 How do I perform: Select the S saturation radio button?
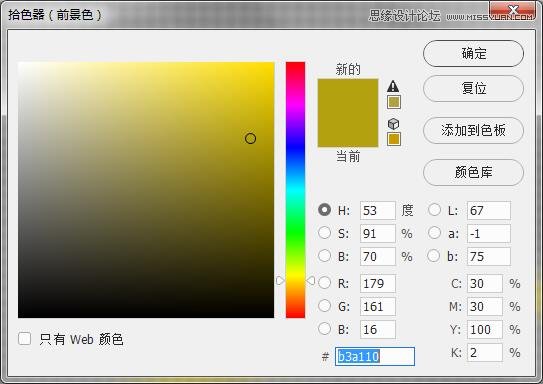tap(324, 233)
